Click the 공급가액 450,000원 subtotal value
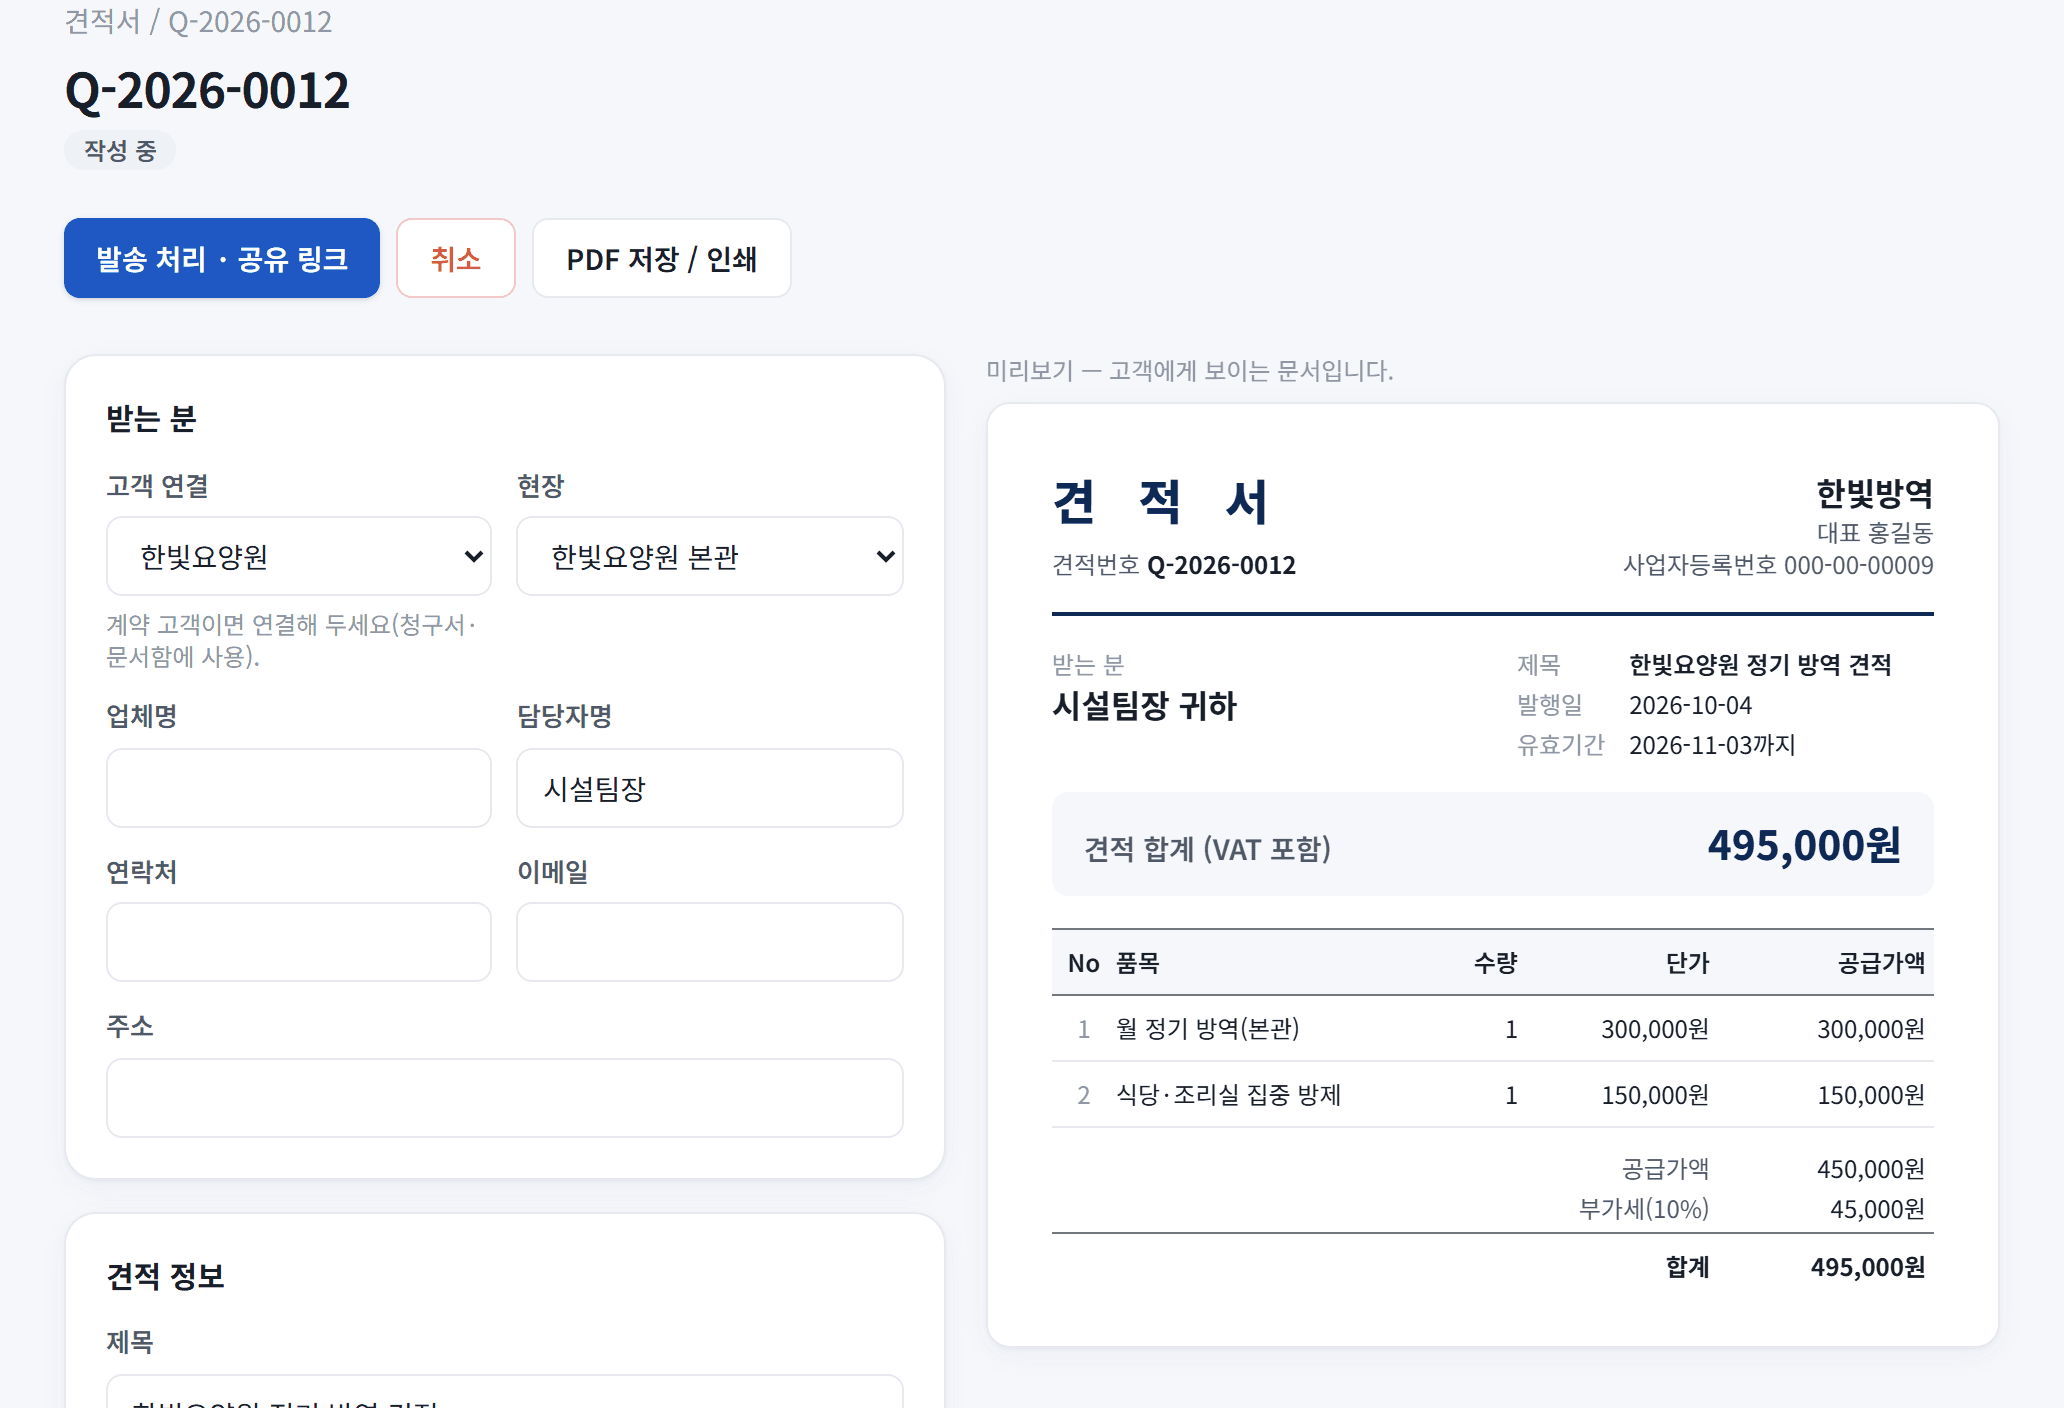Viewport: 2064px width, 1408px height. [x=1870, y=1169]
